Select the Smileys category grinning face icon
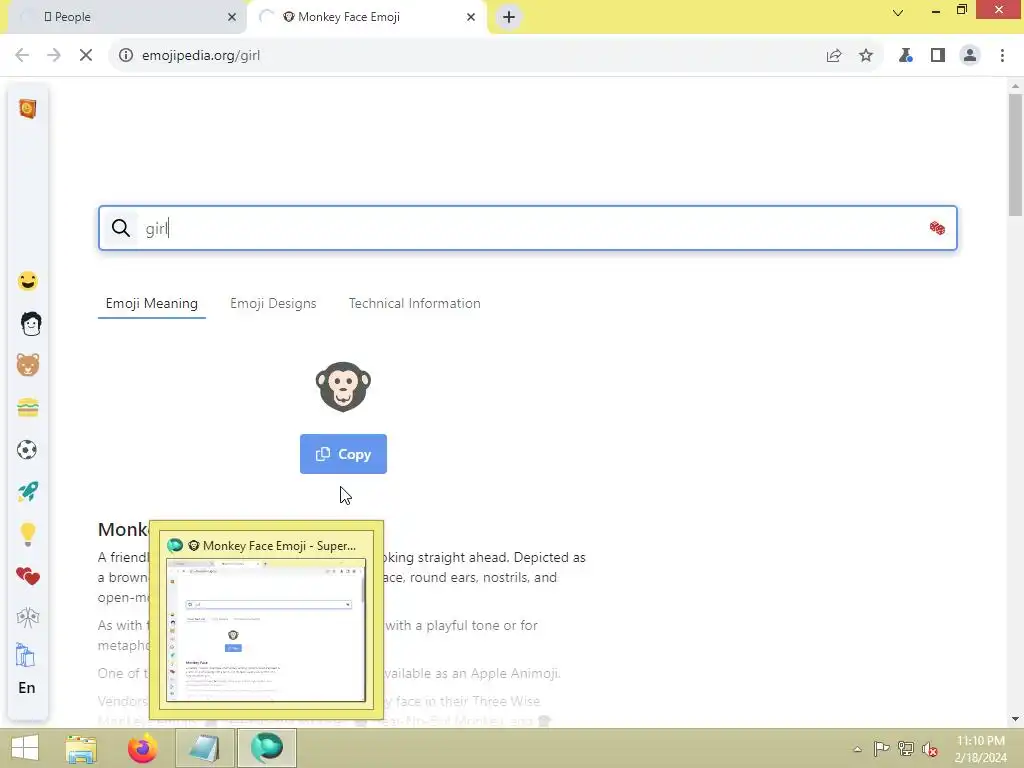The width and height of the screenshot is (1024, 768). [27, 281]
